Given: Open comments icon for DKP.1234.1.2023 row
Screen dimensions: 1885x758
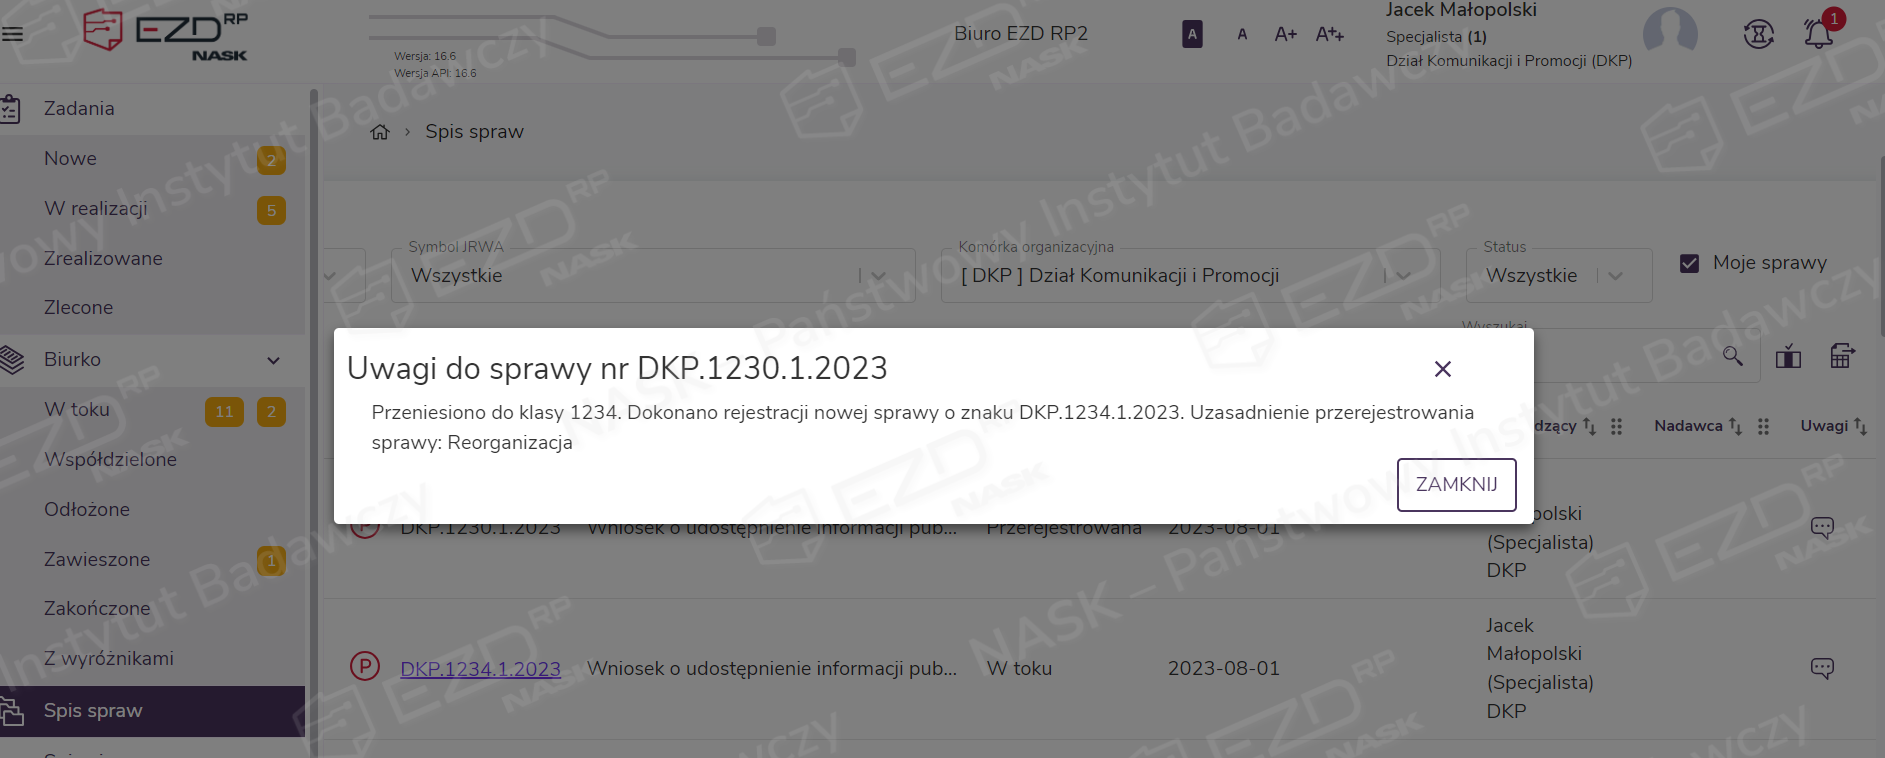Looking at the screenshot, I should [x=1822, y=668].
